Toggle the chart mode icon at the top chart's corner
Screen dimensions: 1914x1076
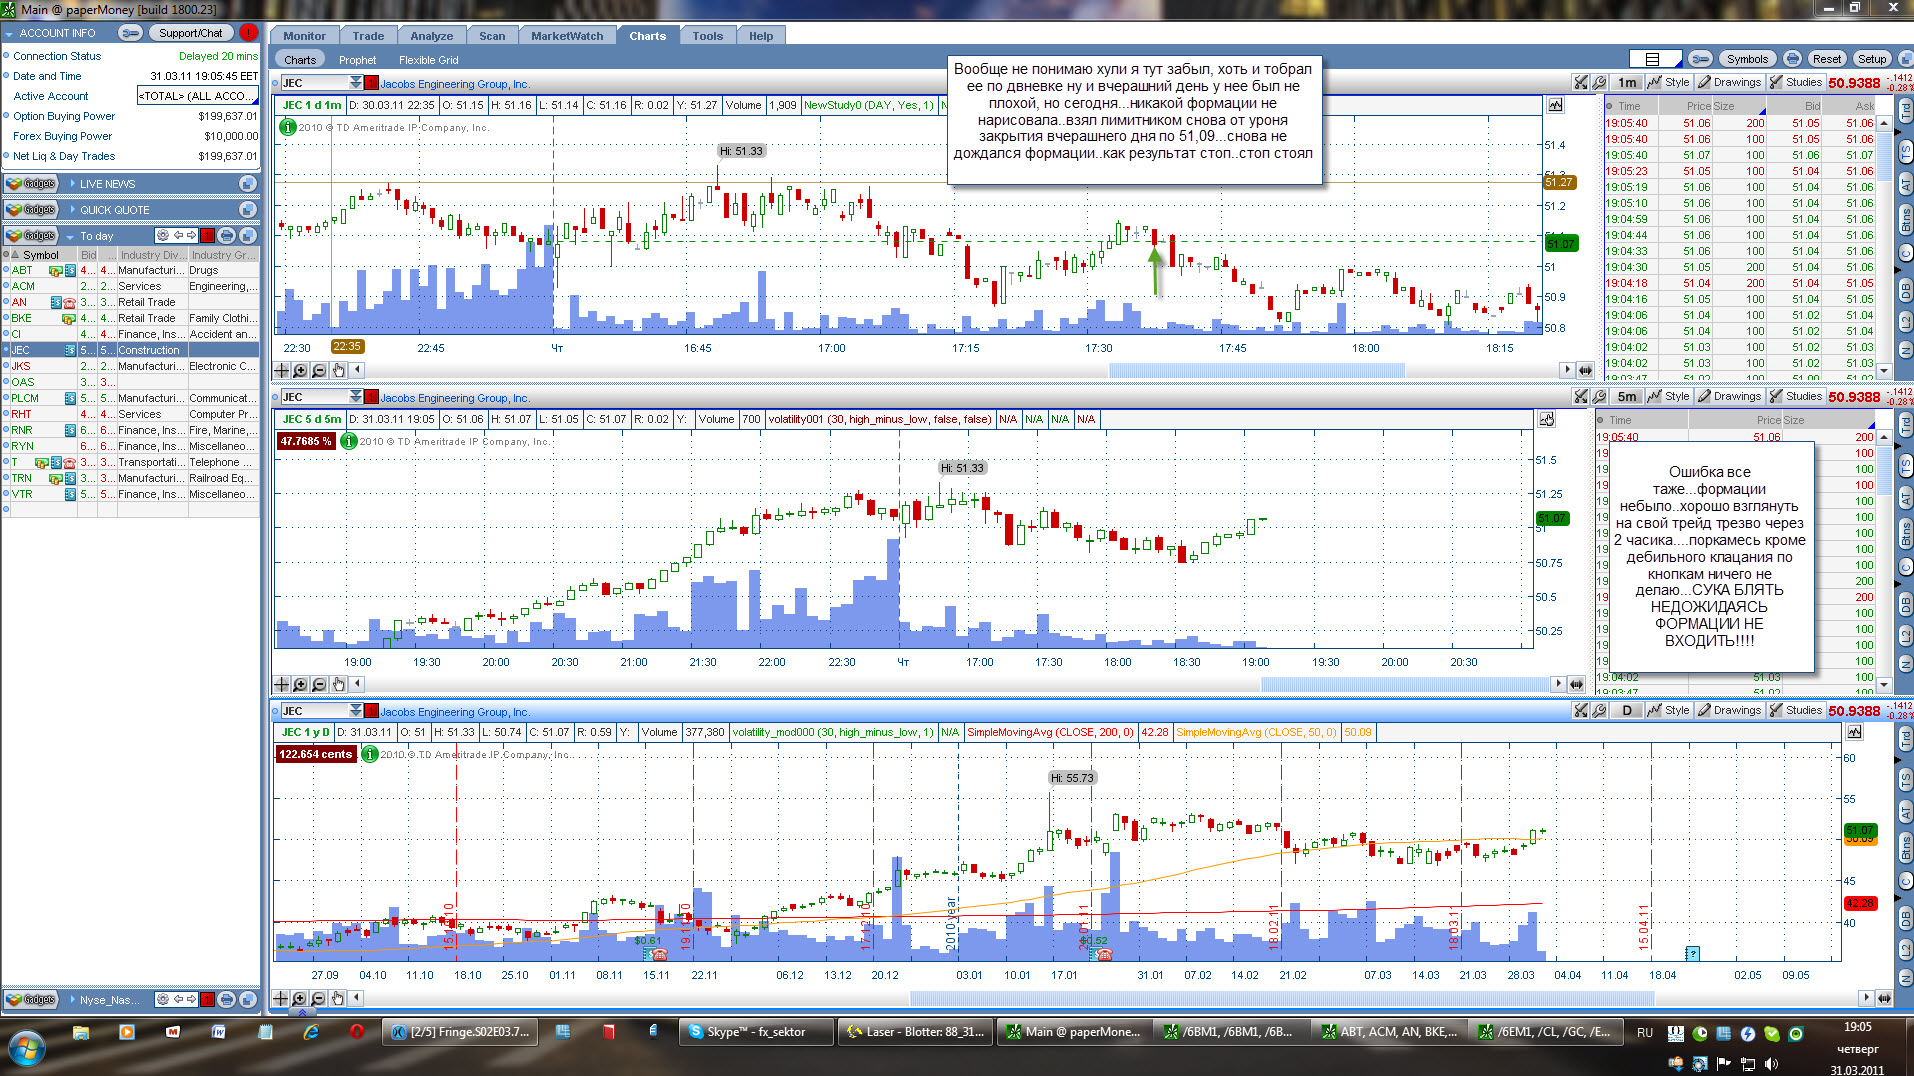pyautogui.click(x=1555, y=105)
